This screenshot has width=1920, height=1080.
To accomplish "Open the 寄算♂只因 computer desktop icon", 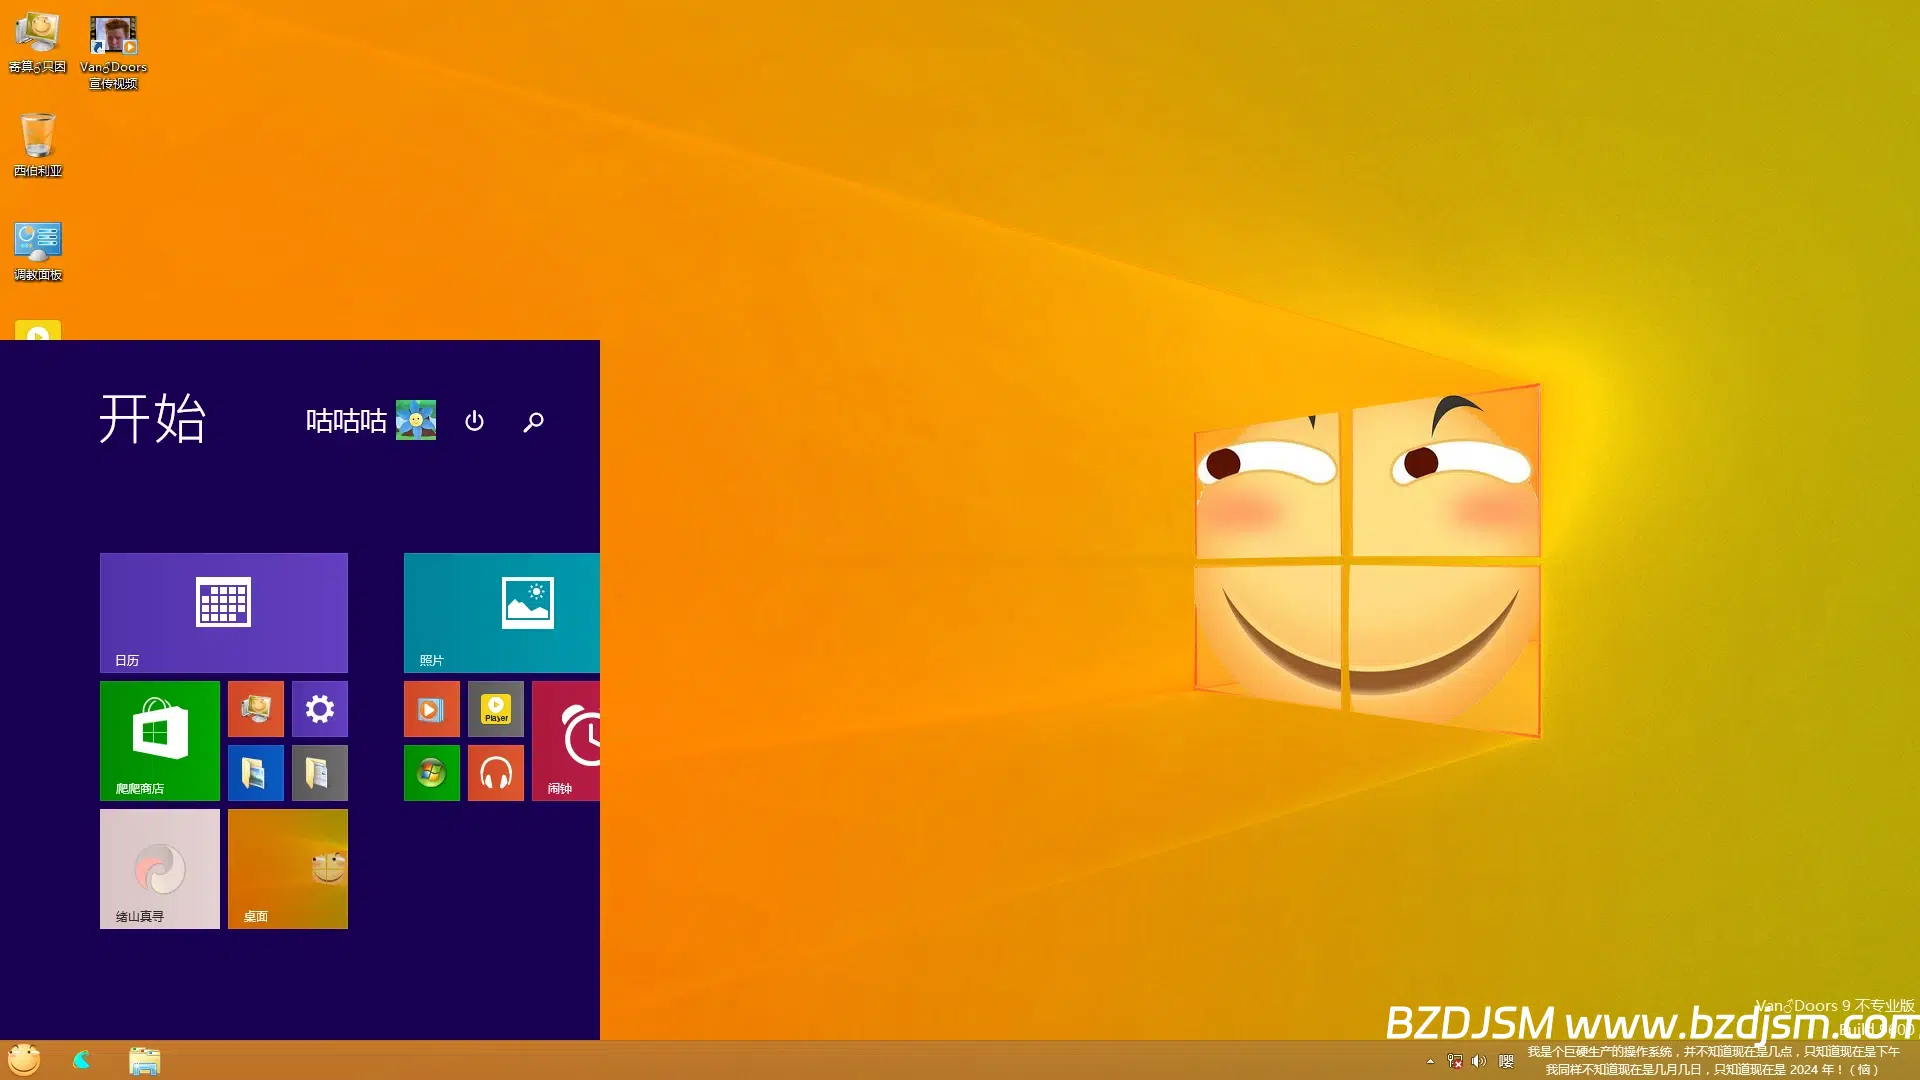I will 38,43.
